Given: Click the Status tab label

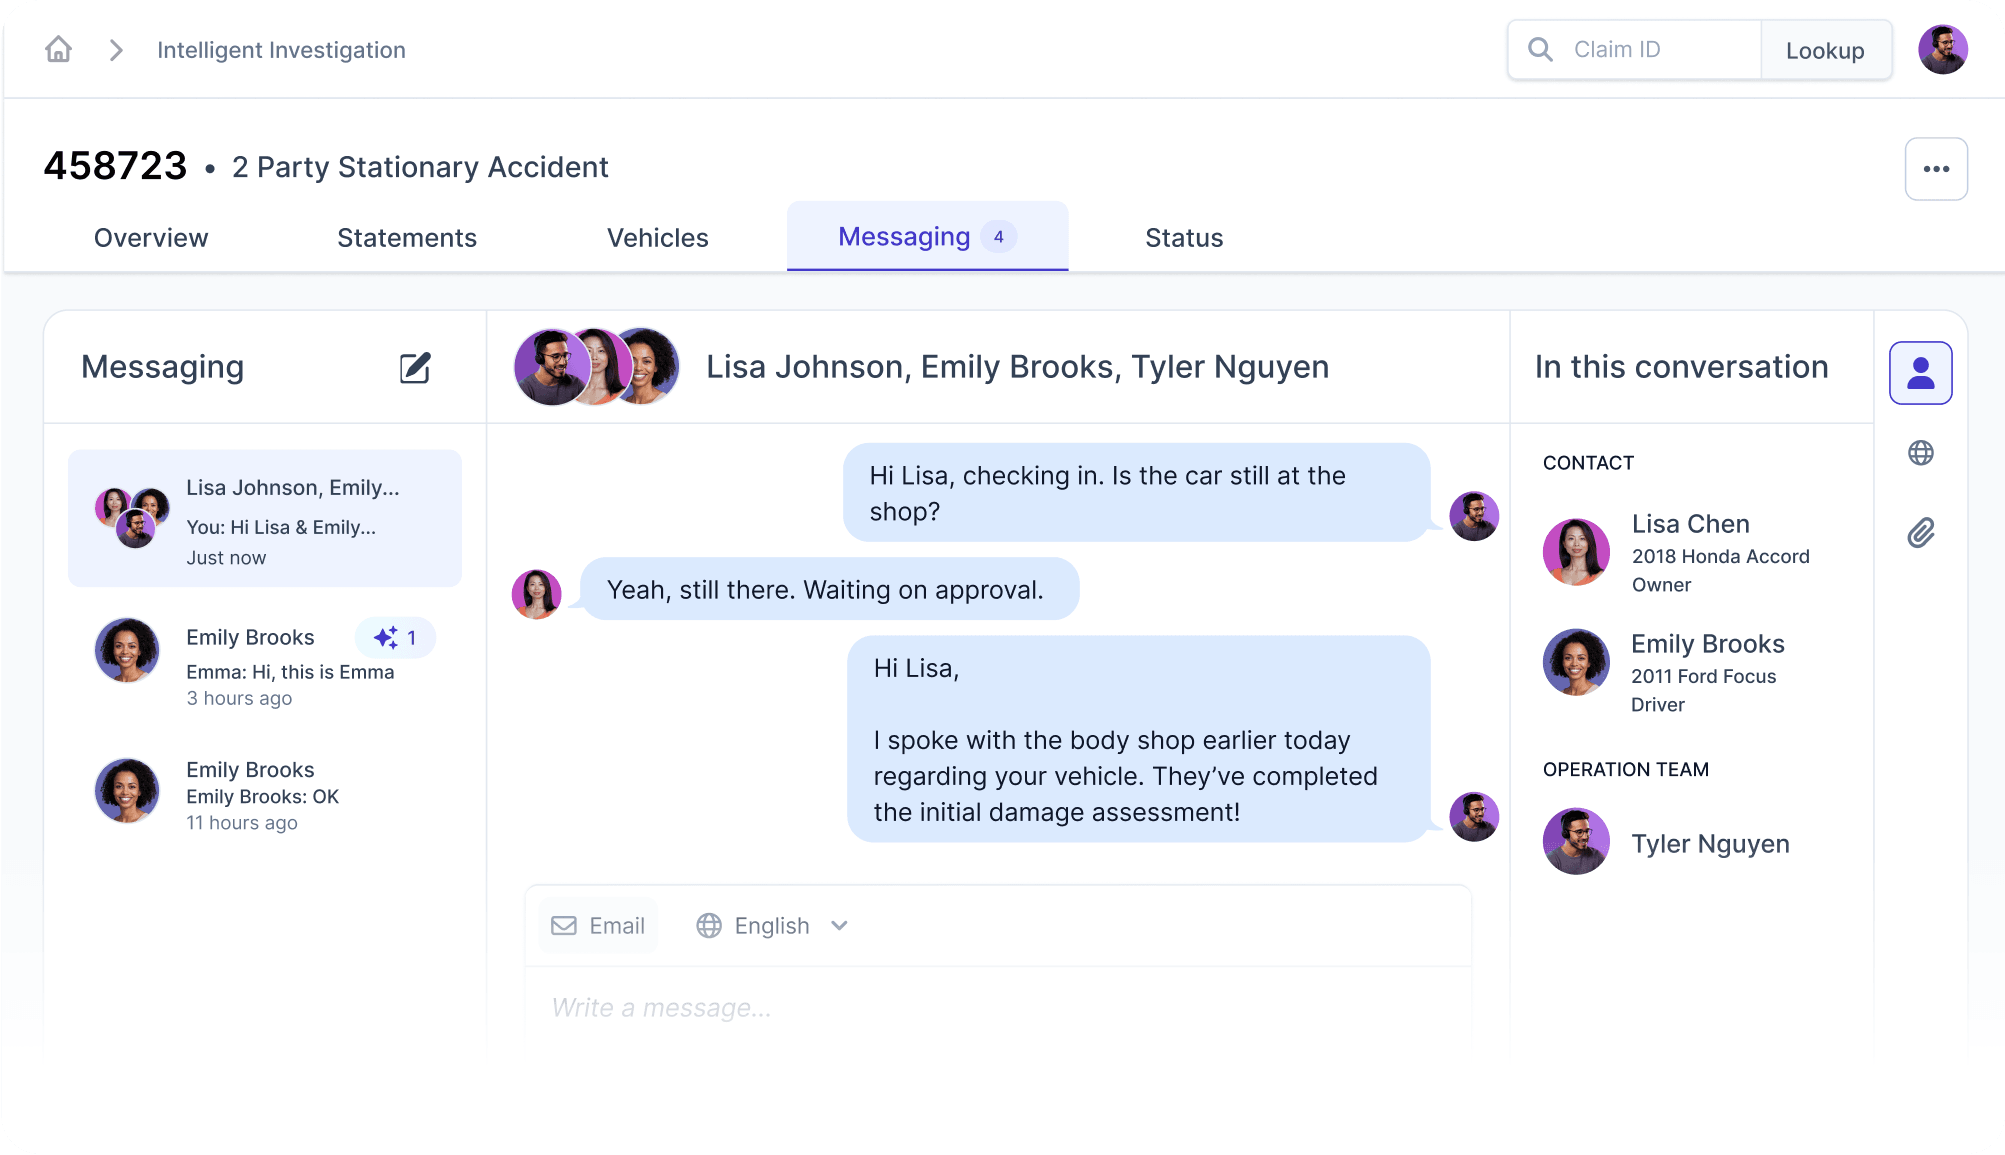Looking at the screenshot, I should 1183,237.
